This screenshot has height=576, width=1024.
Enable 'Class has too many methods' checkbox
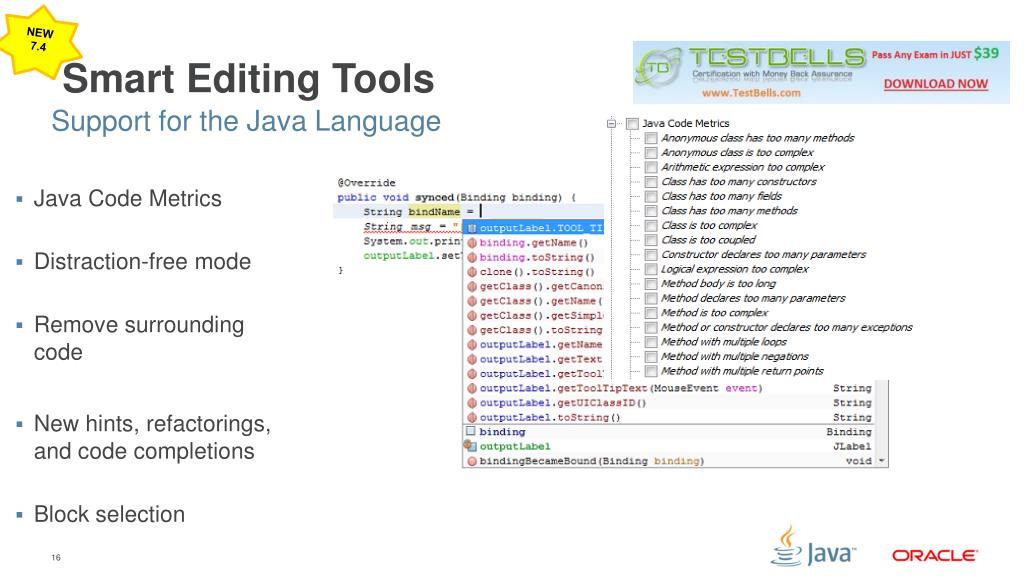click(x=650, y=211)
